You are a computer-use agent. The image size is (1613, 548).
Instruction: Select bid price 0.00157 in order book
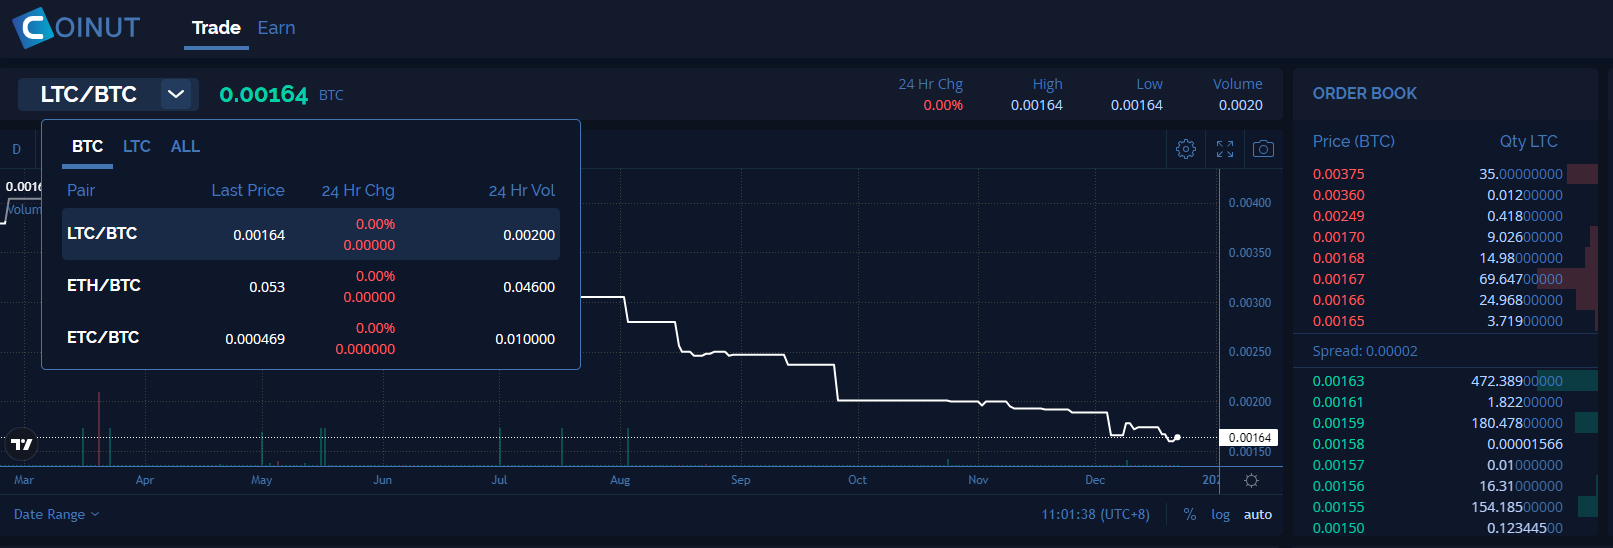[x=1339, y=465]
